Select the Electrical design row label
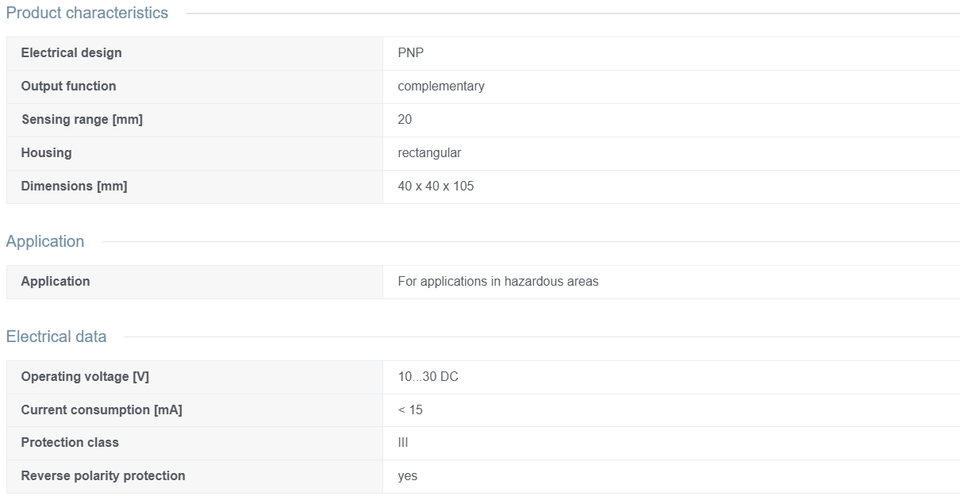960x500 pixels. click(71, 53)
